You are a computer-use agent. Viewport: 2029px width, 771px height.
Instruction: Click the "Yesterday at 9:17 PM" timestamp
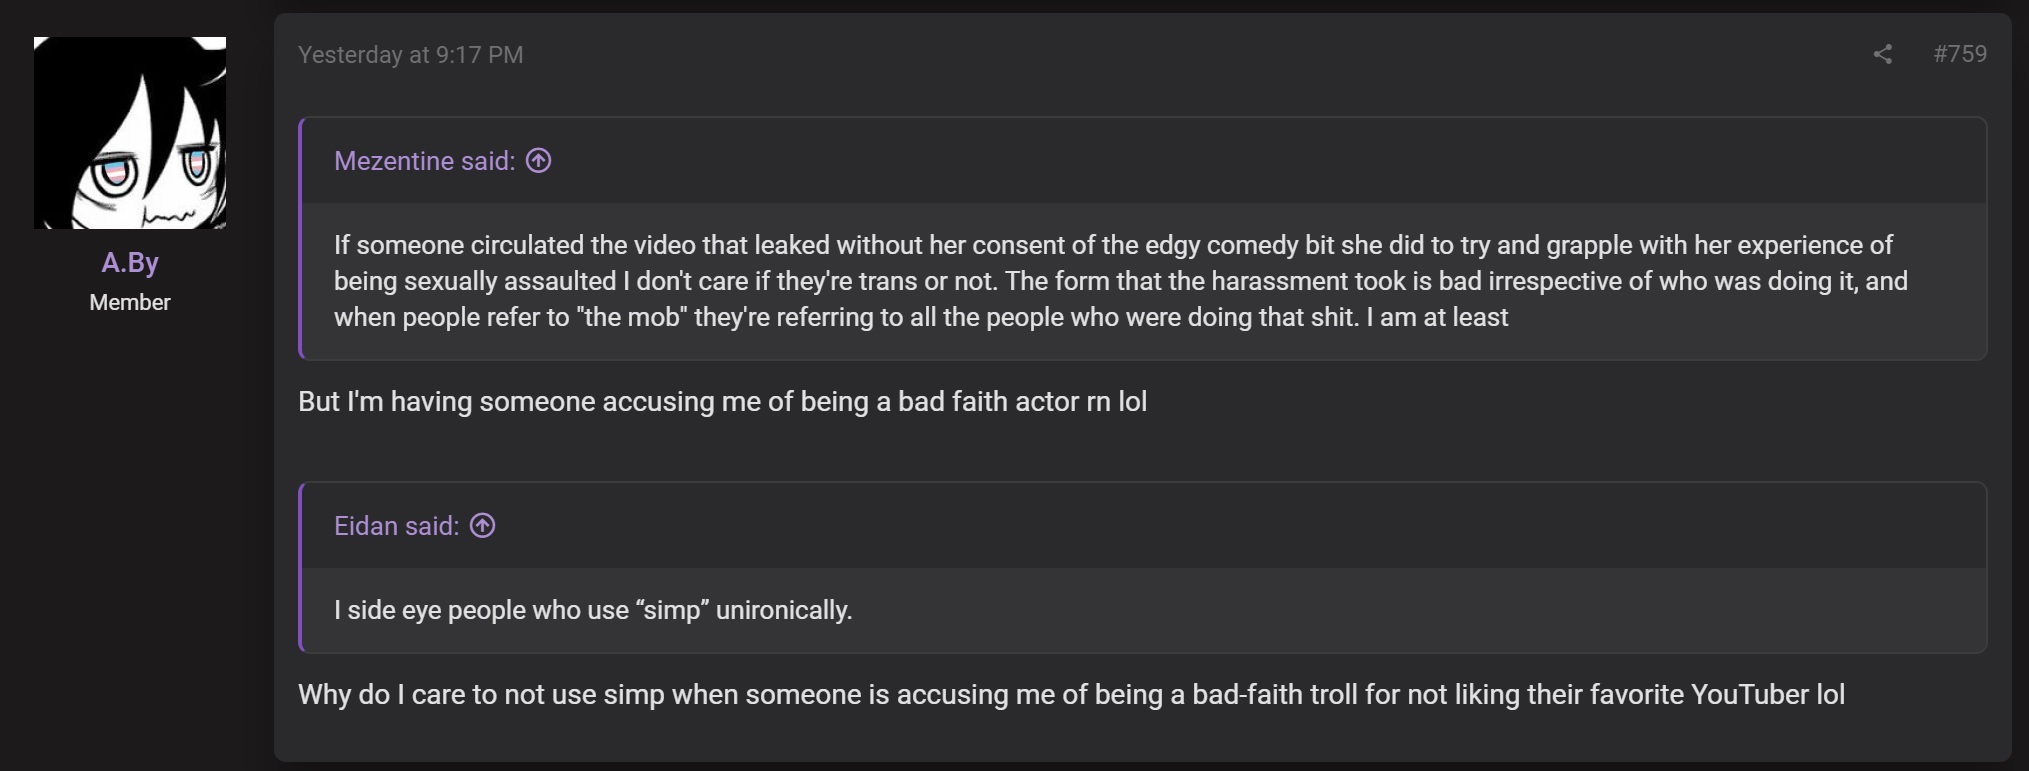[x=411, y=55]
